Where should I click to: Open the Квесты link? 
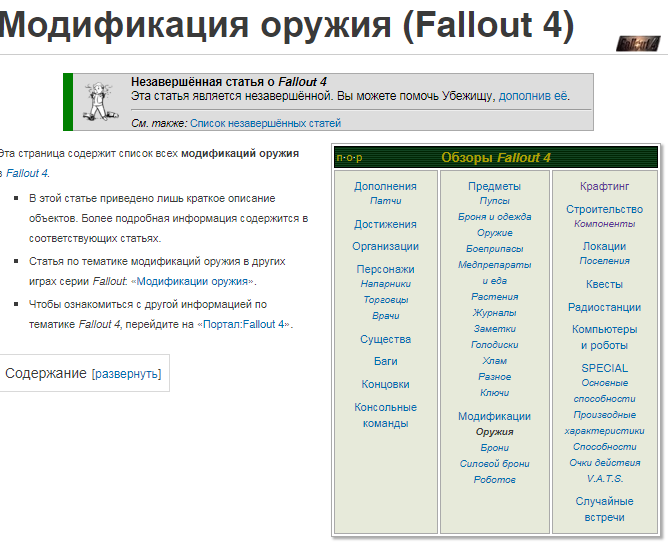(x=604, y=284)
